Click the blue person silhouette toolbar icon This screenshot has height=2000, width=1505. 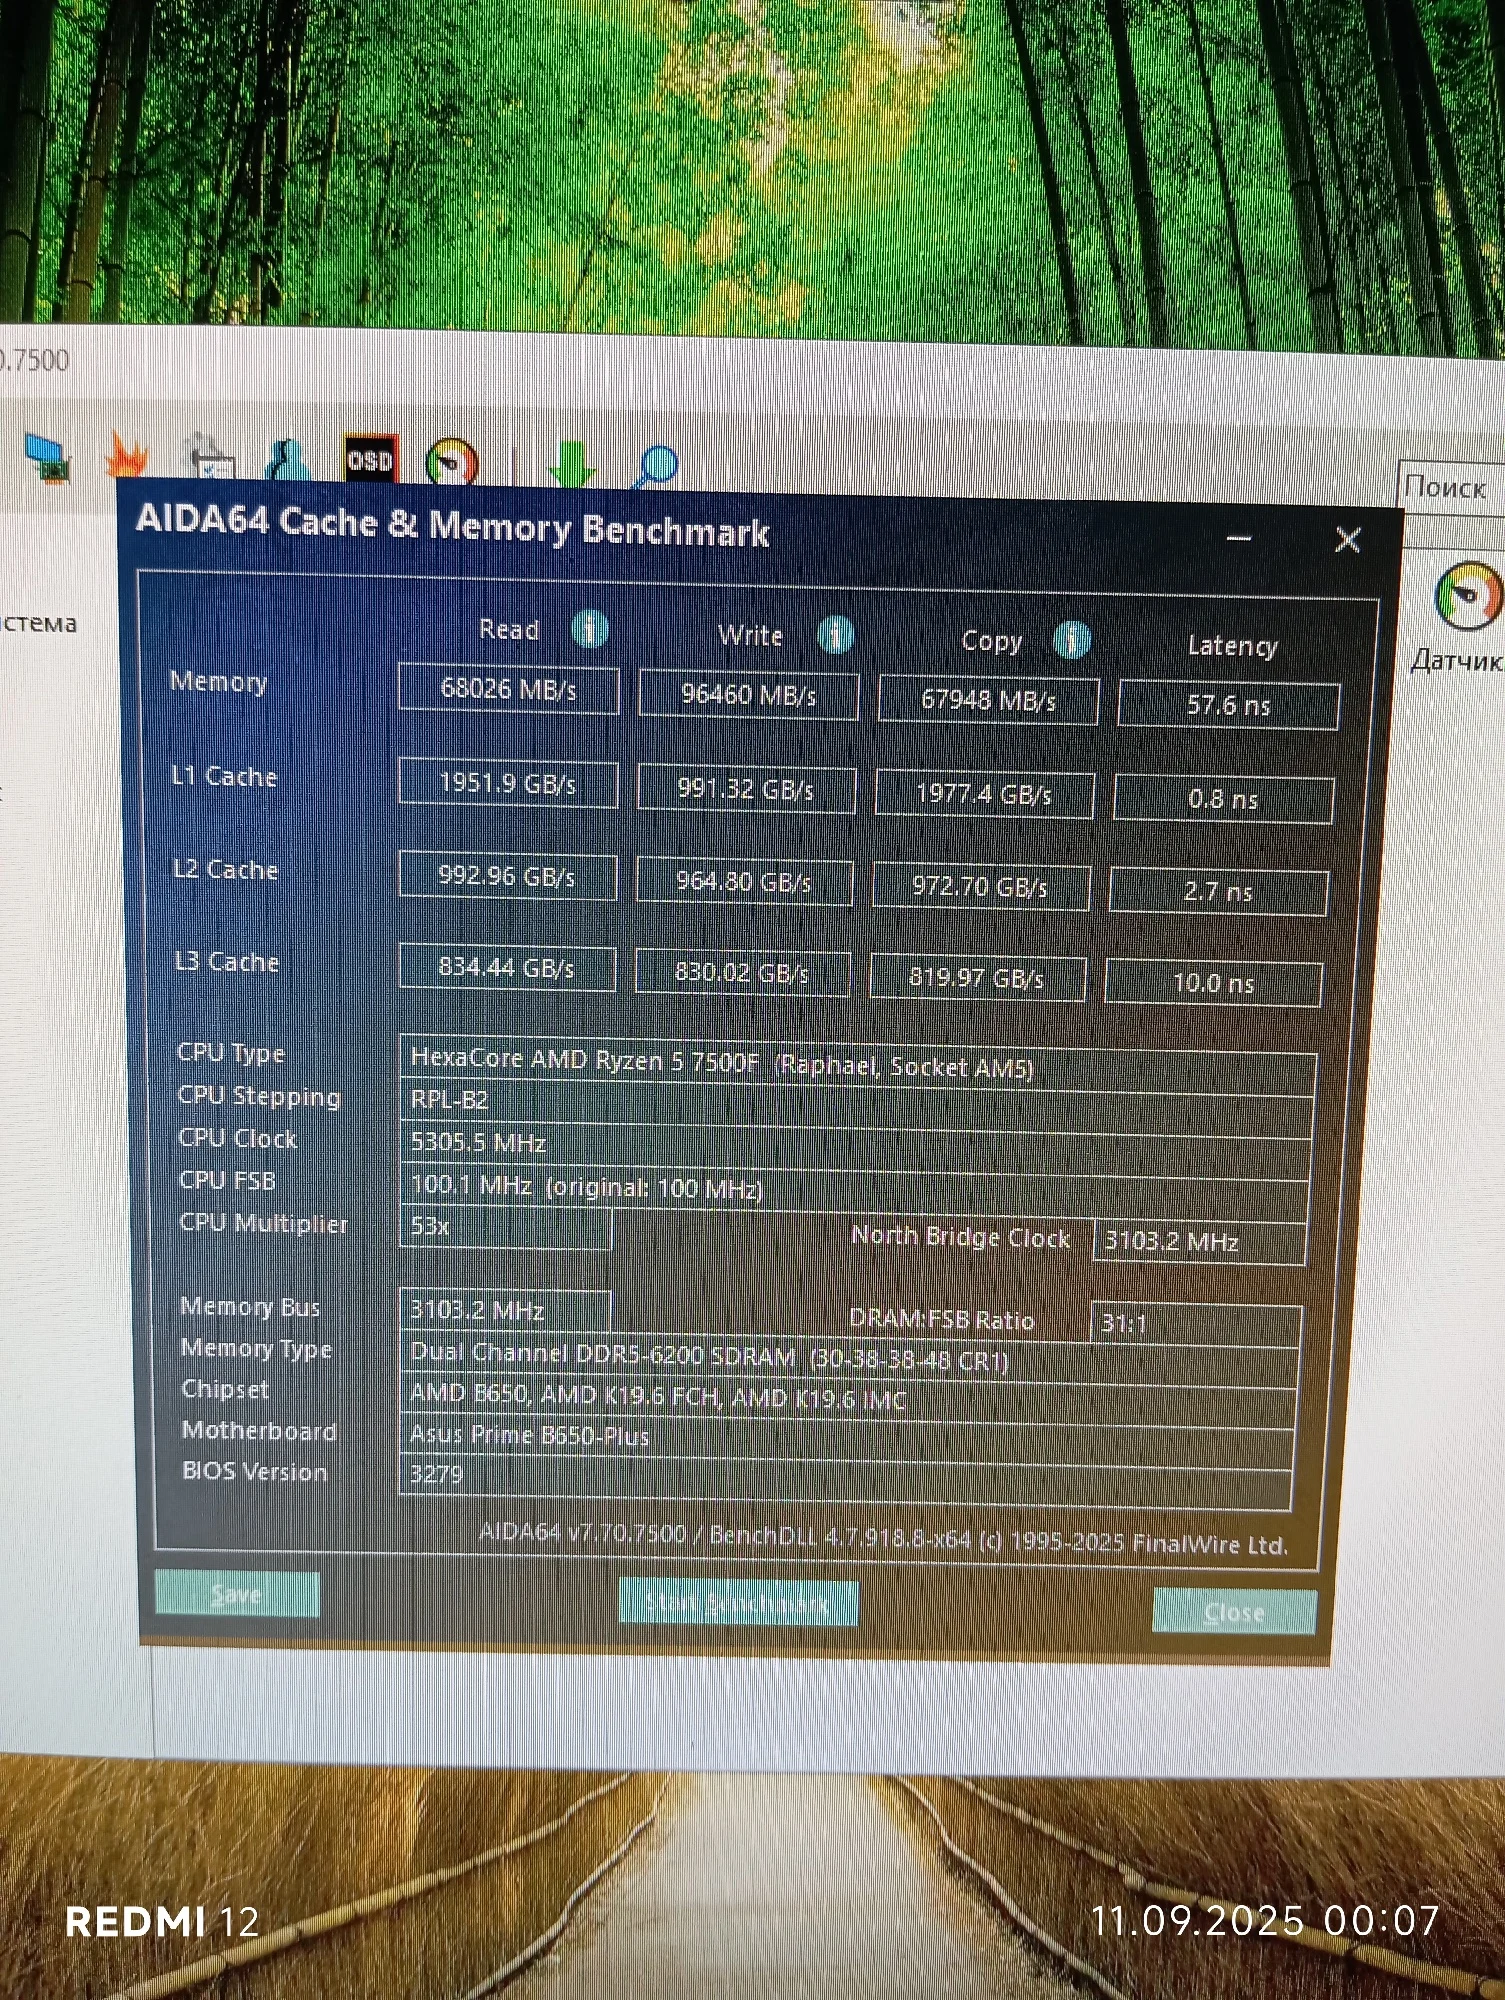coord(290,460)
